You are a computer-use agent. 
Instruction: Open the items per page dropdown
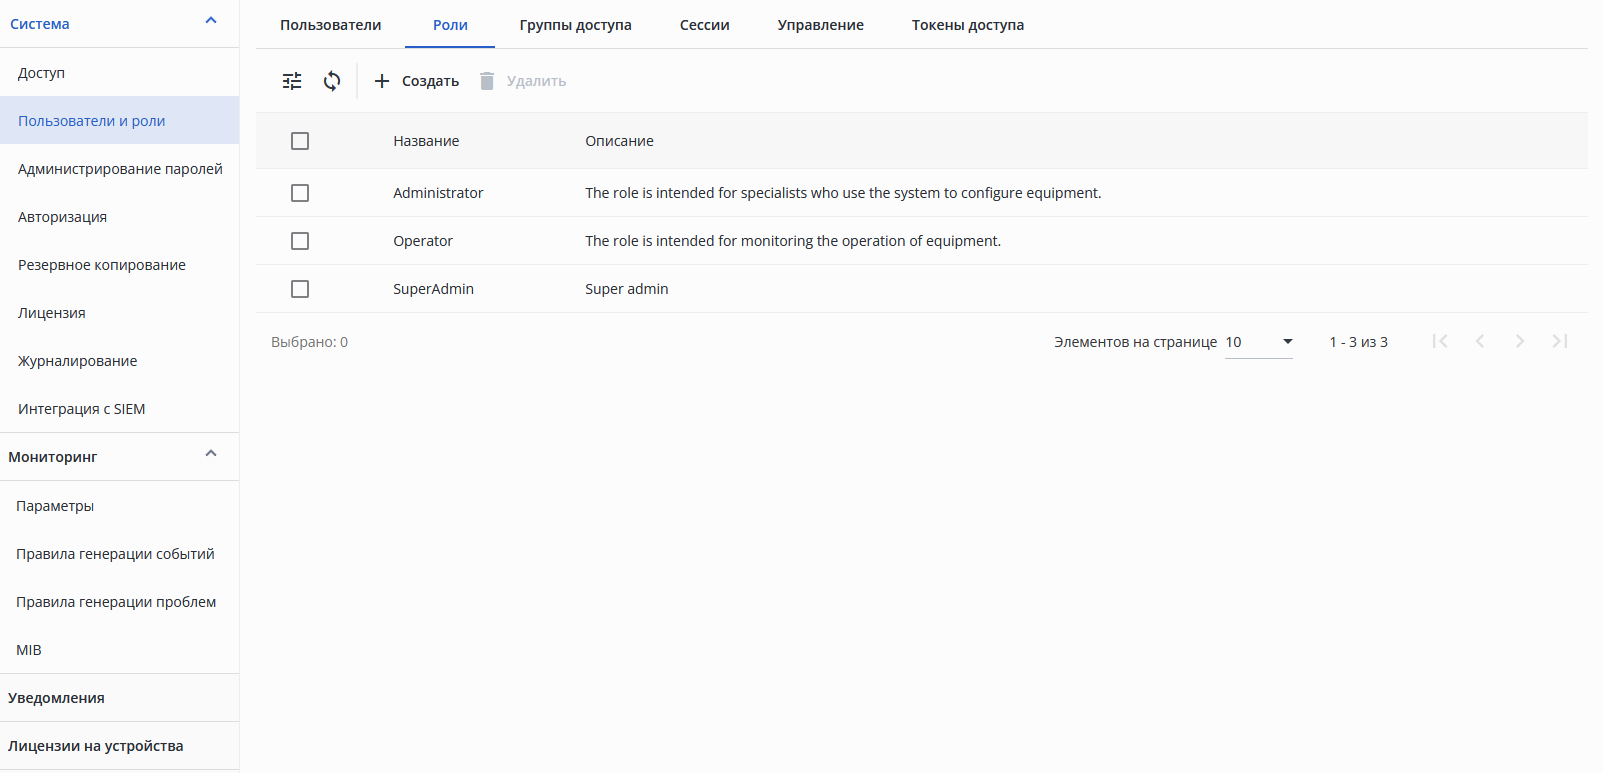1259,342
